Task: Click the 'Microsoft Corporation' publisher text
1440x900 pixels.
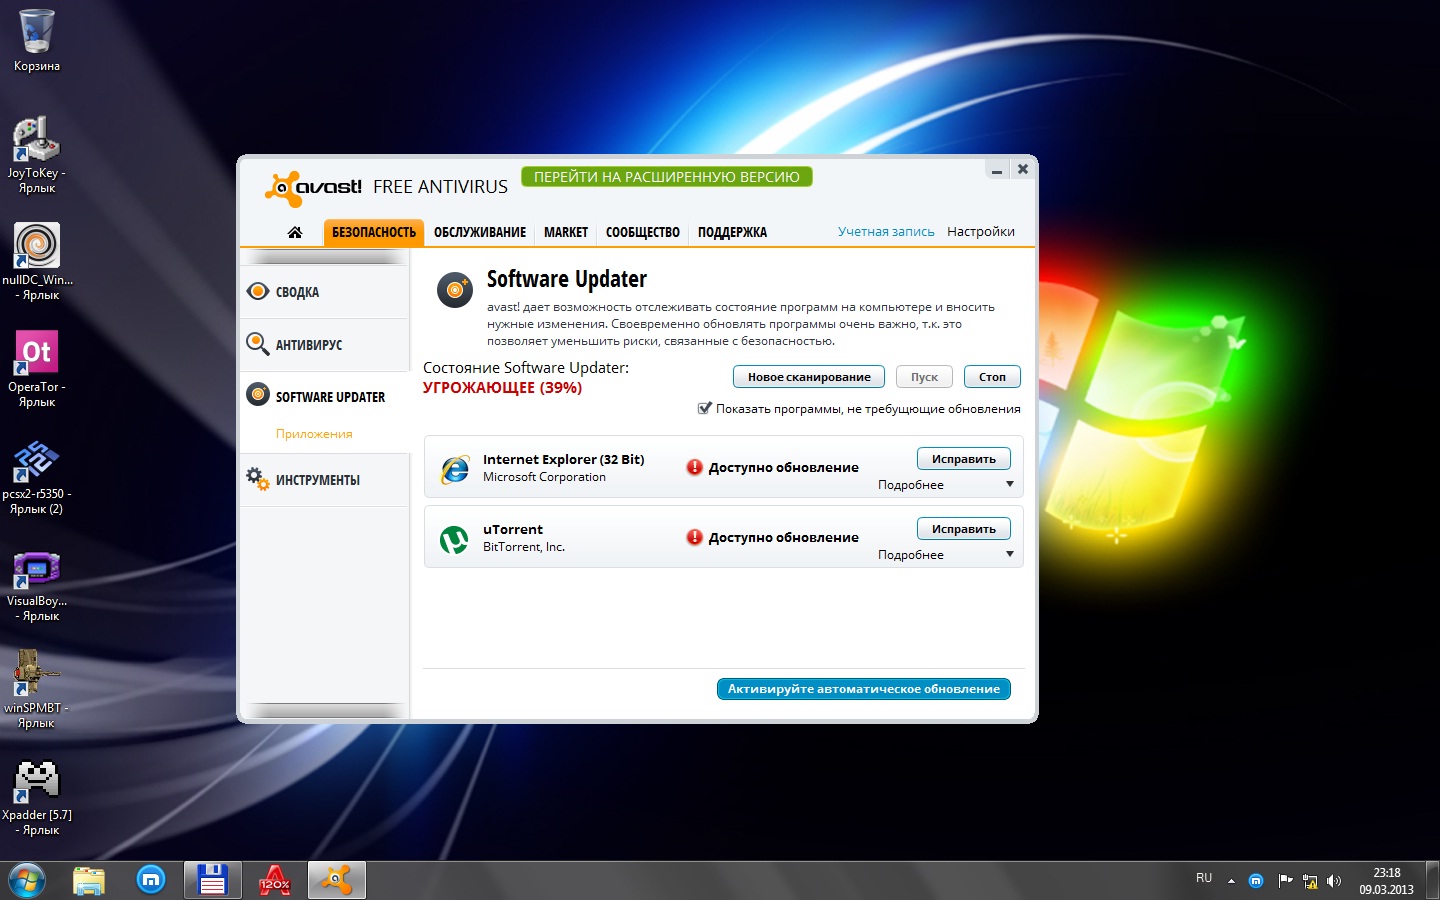Action: tap(544, 477)
